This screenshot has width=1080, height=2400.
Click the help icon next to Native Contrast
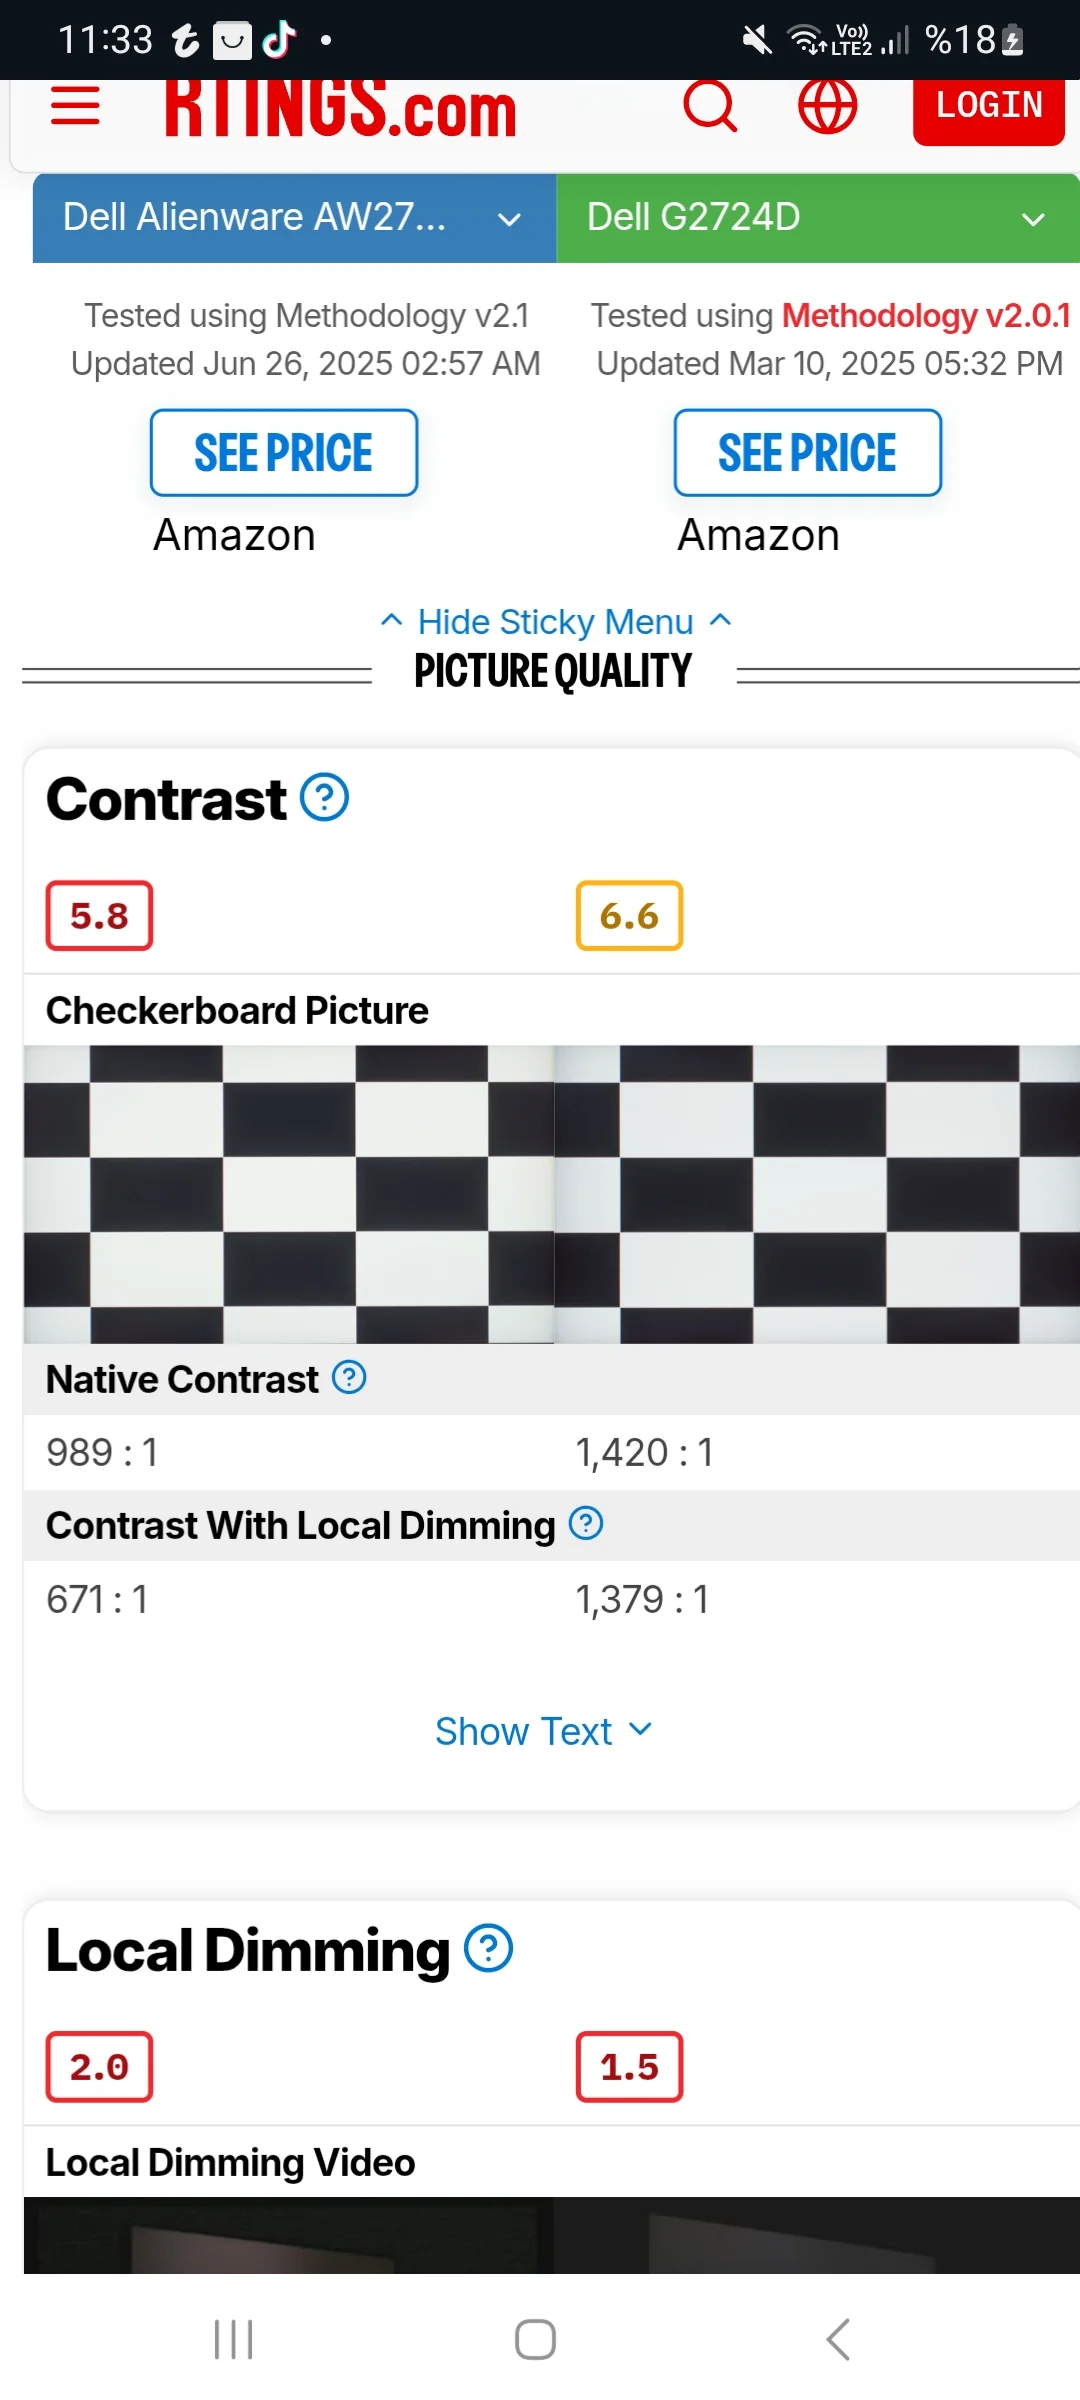pyautogui.click(x=349, y=1378)
